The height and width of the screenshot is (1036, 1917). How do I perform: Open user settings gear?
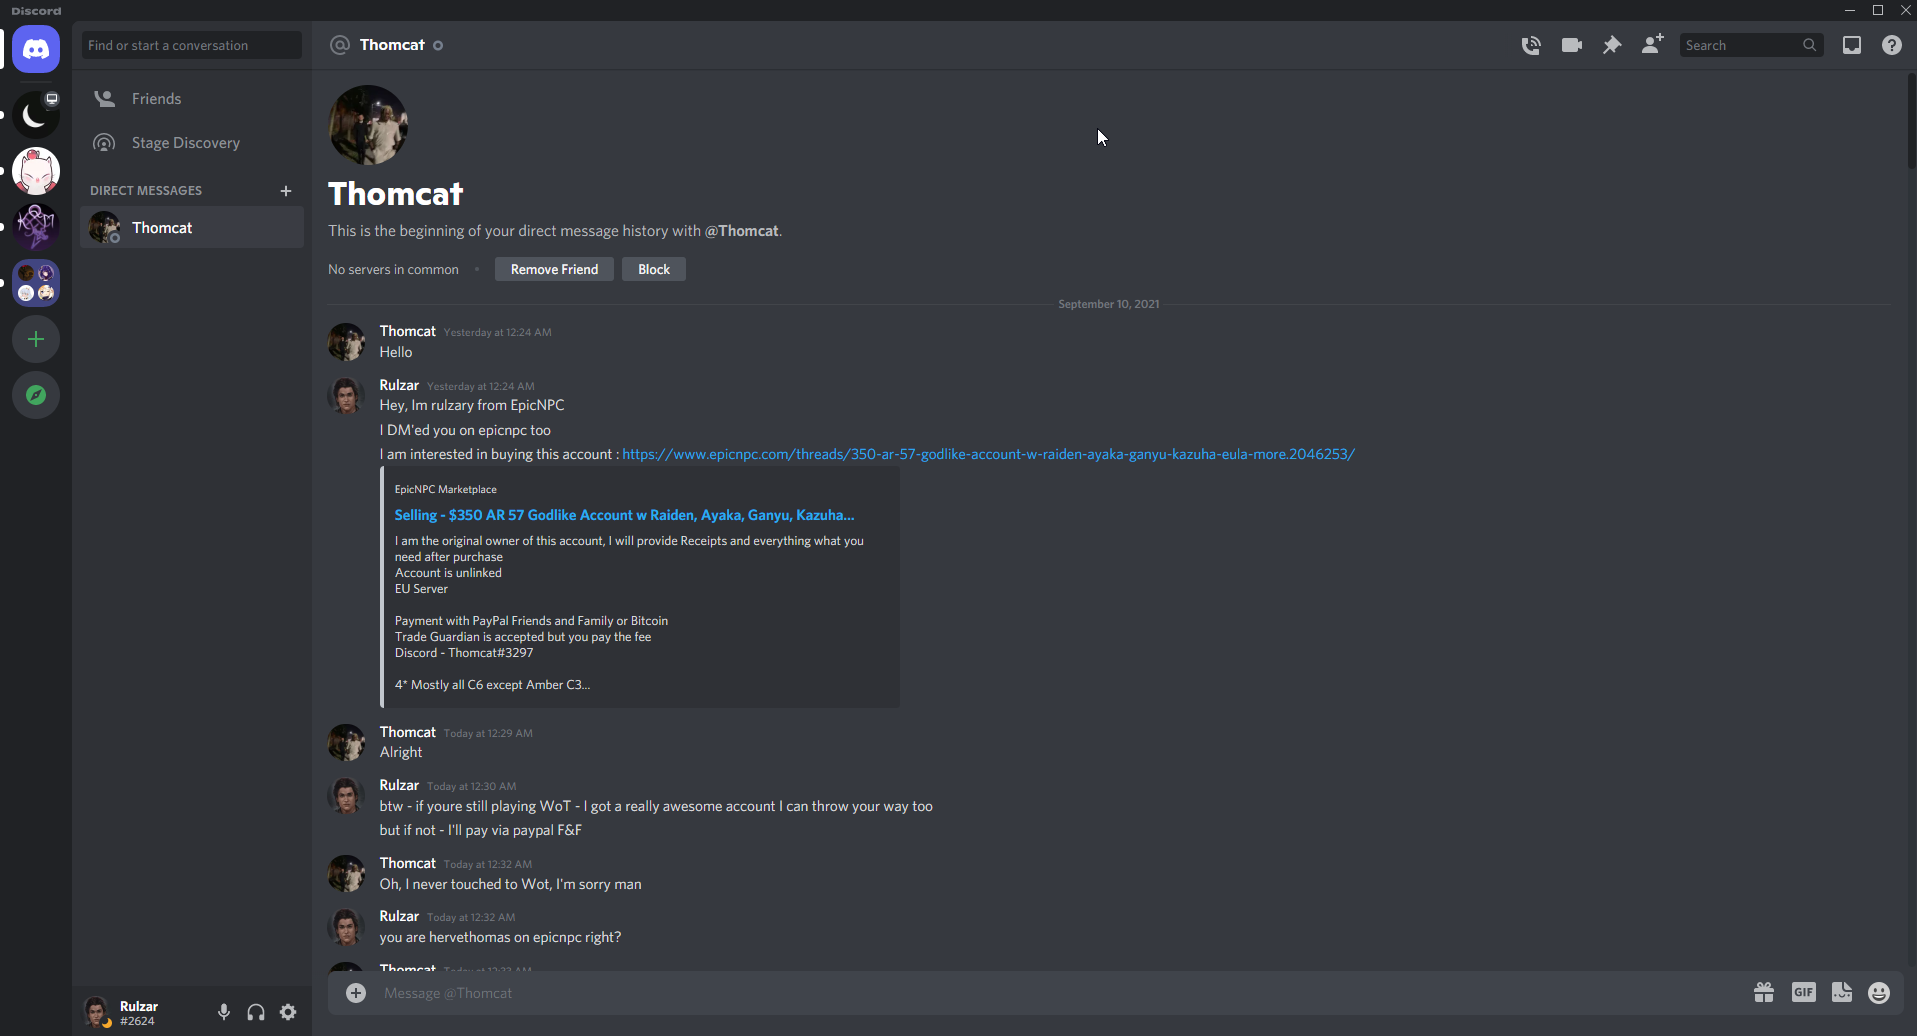point(288,1012)
